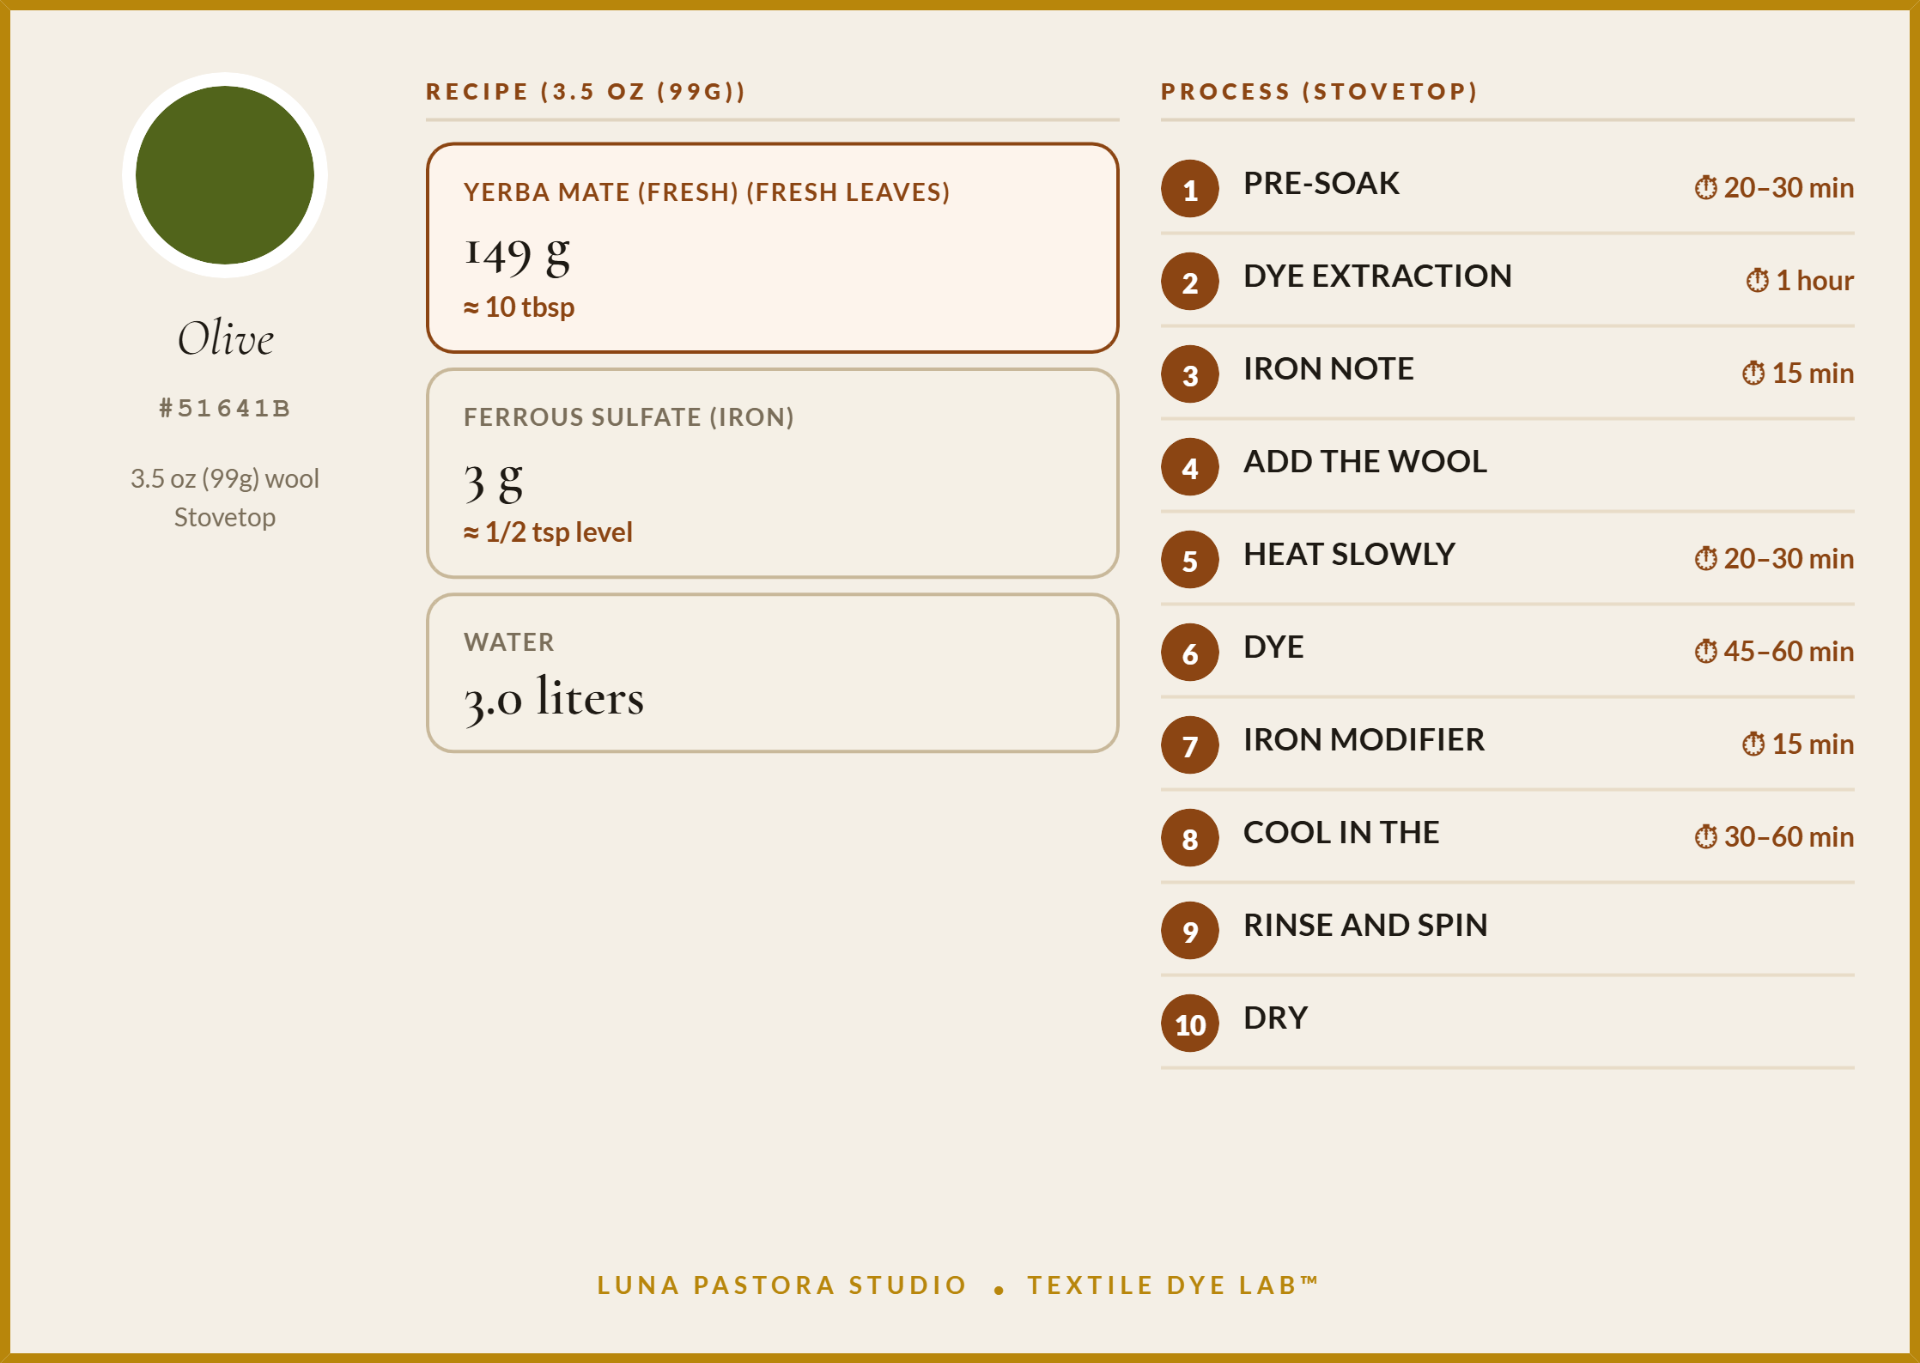Expand the Rinse And Spin step
Screen dimensions: 1920x1363
[1507, 929]
